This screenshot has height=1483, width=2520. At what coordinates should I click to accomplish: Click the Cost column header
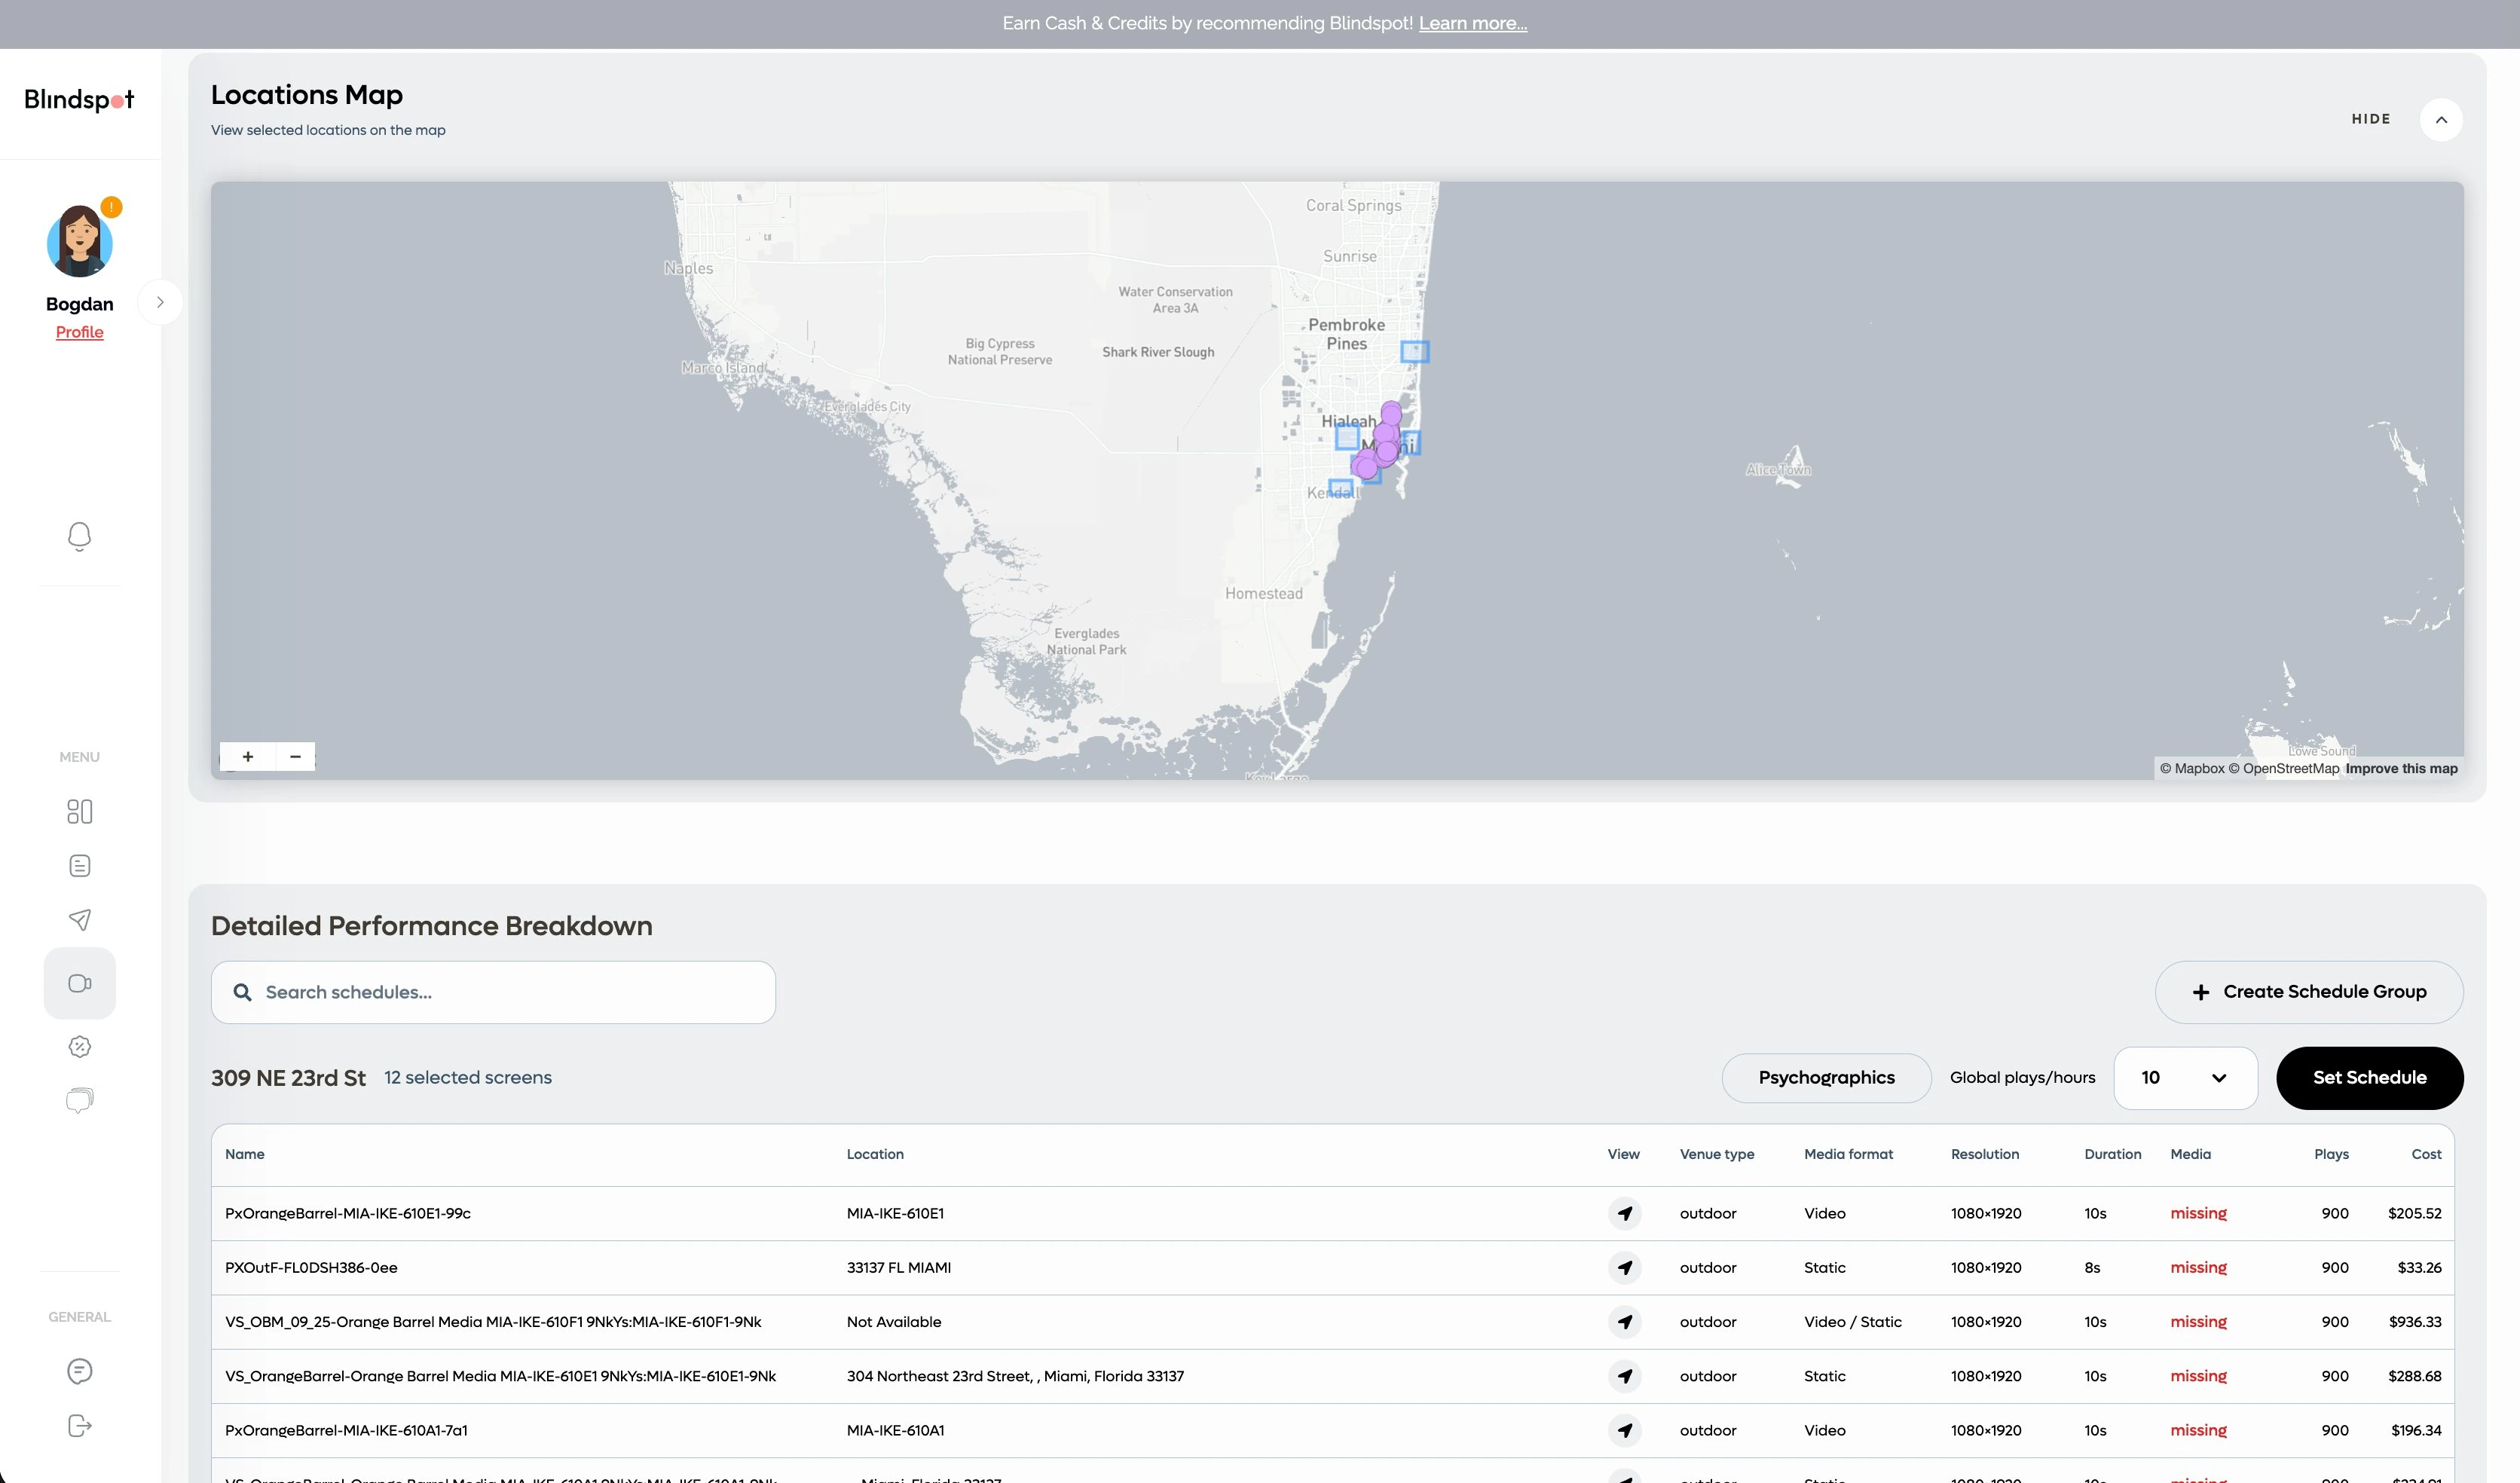coord(2426,1154)
